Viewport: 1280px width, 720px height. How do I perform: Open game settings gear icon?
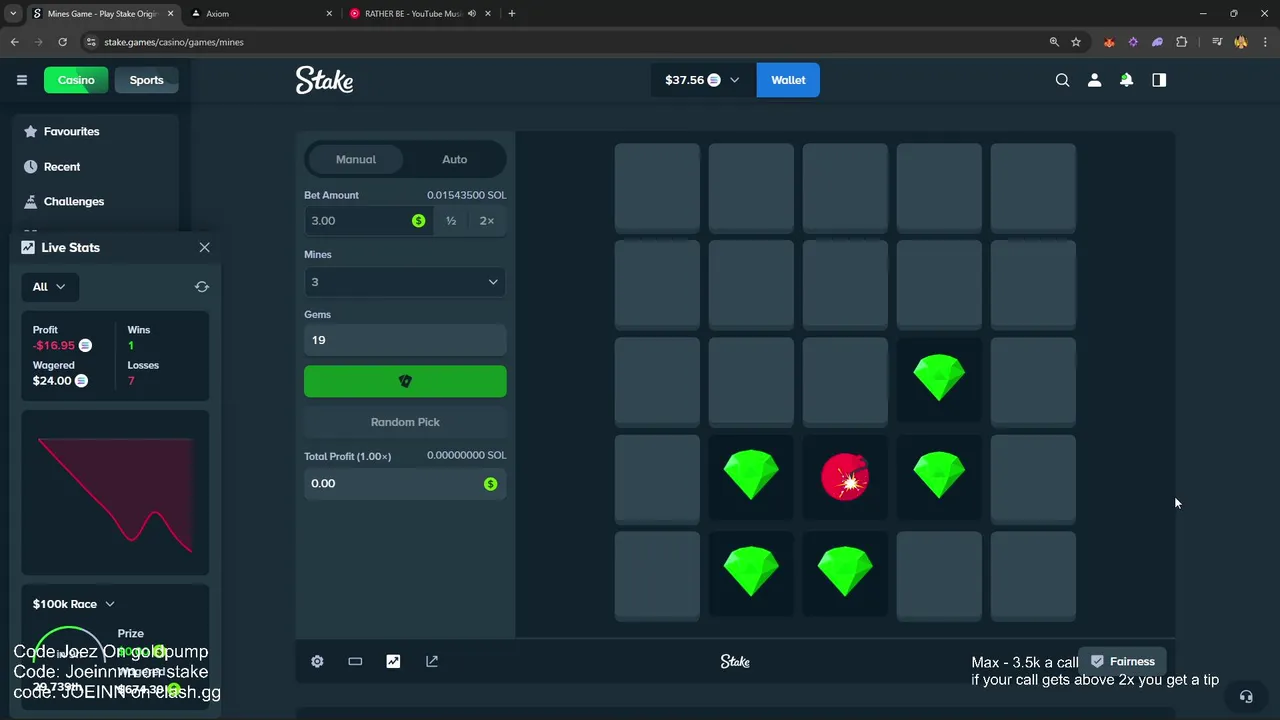click(317, 661)
